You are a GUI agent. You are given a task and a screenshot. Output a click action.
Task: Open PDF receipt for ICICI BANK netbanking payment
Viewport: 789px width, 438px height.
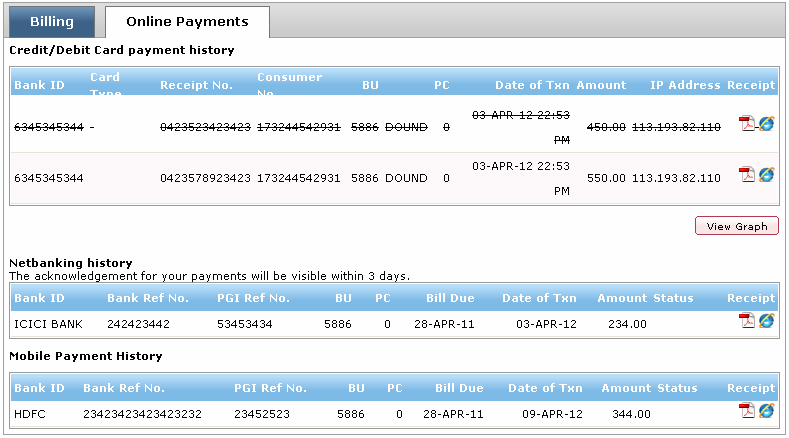coord(746,321)
